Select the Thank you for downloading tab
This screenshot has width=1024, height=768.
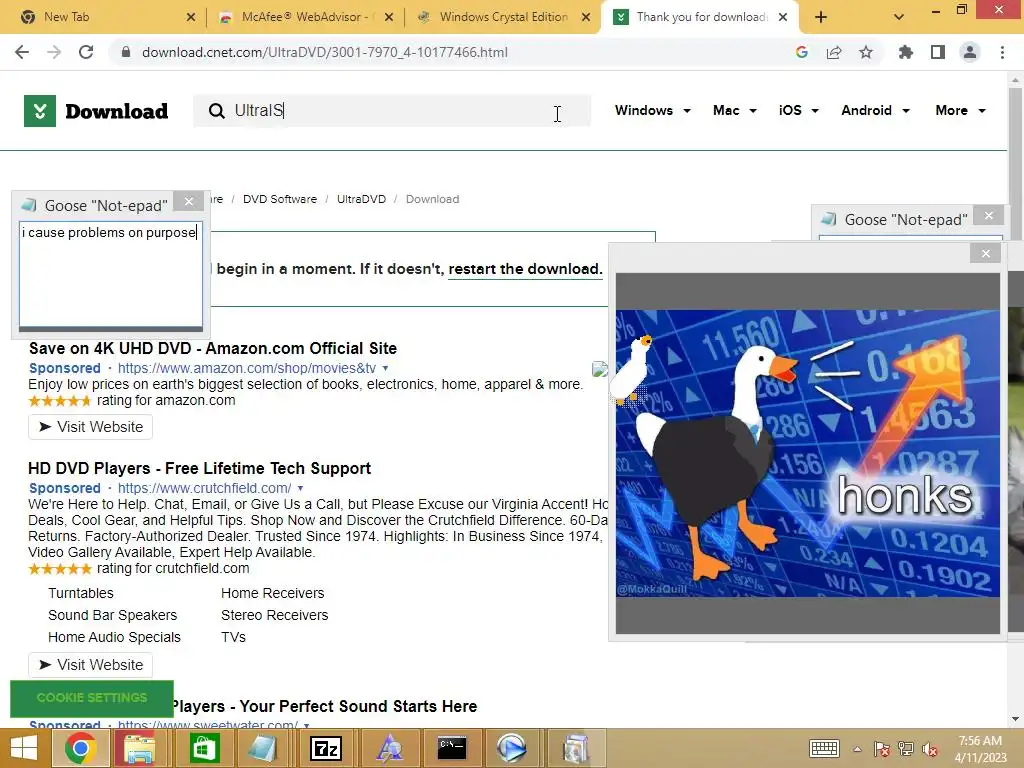(x=700, y=17)
